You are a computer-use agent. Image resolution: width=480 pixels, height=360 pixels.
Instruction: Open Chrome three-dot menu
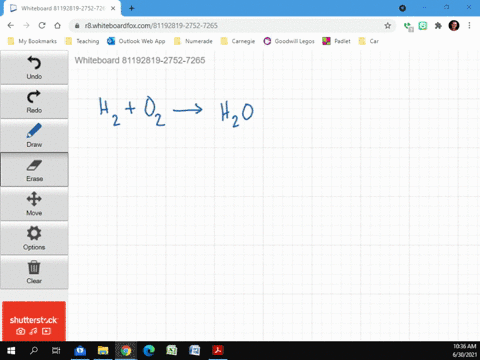click(469, 26)
